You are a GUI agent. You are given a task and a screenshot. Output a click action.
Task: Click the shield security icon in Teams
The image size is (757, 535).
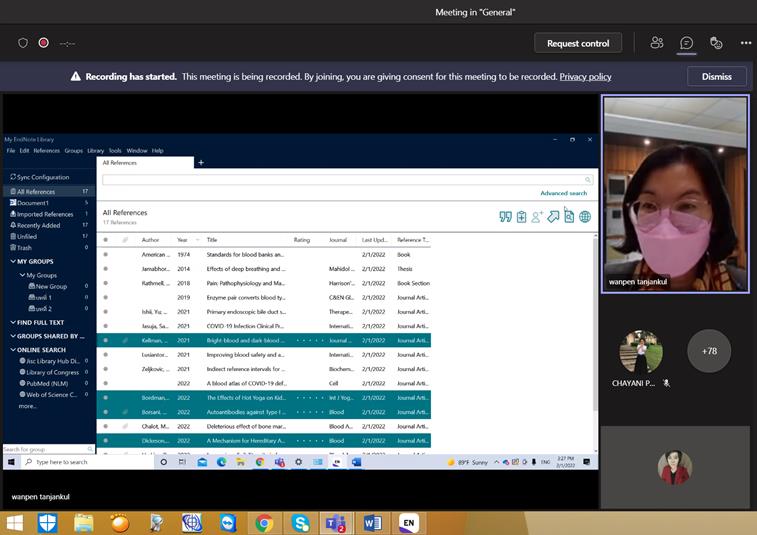[x=23, y=43]
